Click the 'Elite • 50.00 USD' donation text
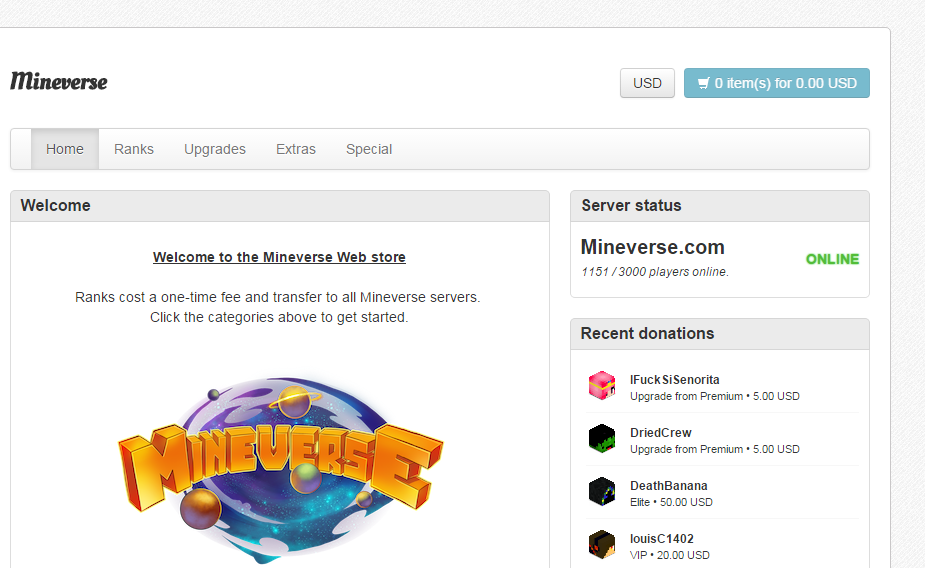This screenshot has width=925, height=568. (671, 503)
